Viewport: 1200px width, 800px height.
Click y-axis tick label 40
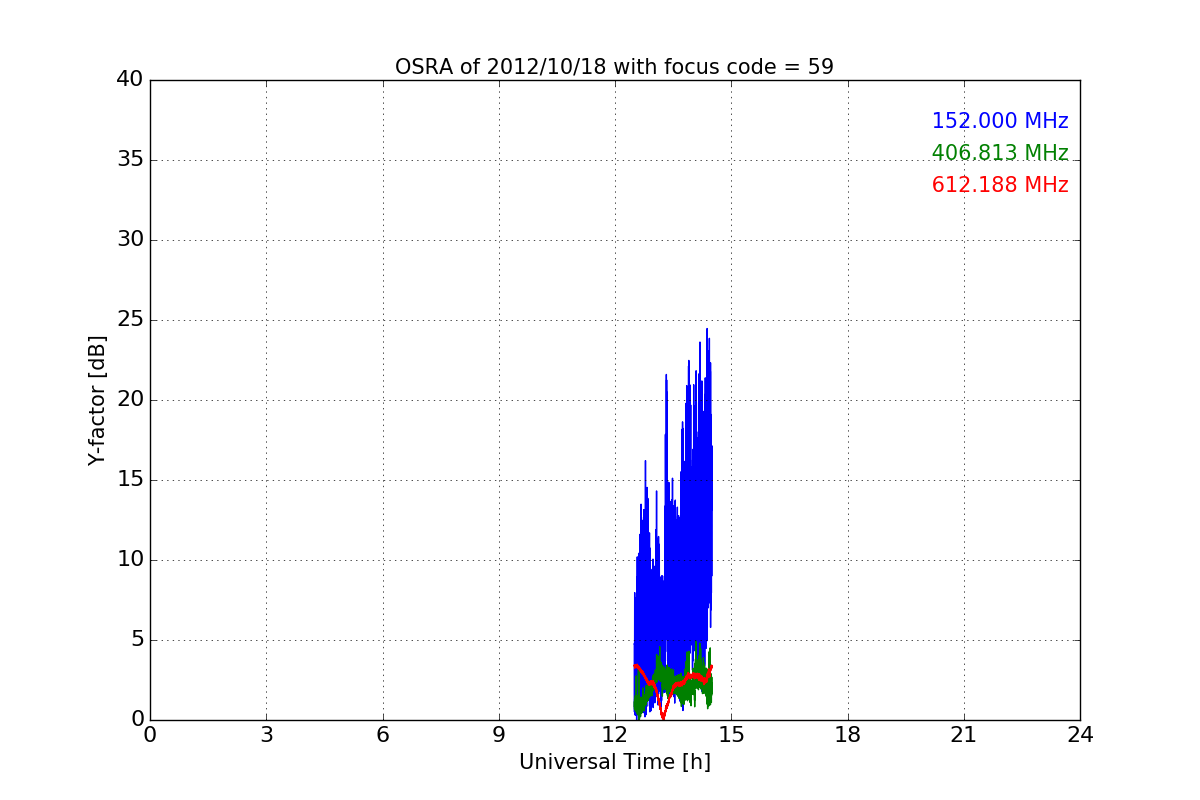pos(130,80)
